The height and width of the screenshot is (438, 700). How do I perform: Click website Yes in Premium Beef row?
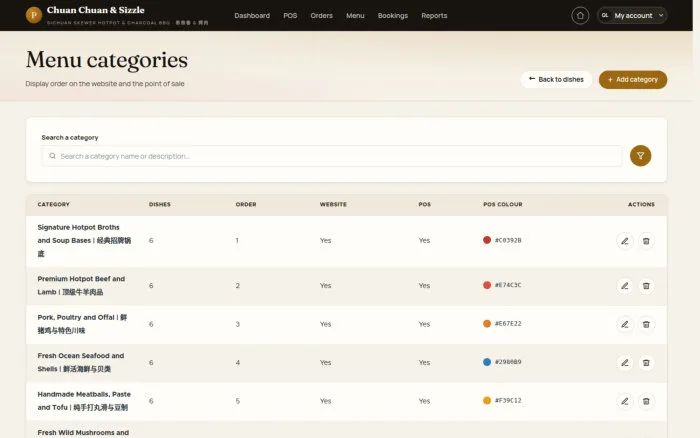click(325, 285)
